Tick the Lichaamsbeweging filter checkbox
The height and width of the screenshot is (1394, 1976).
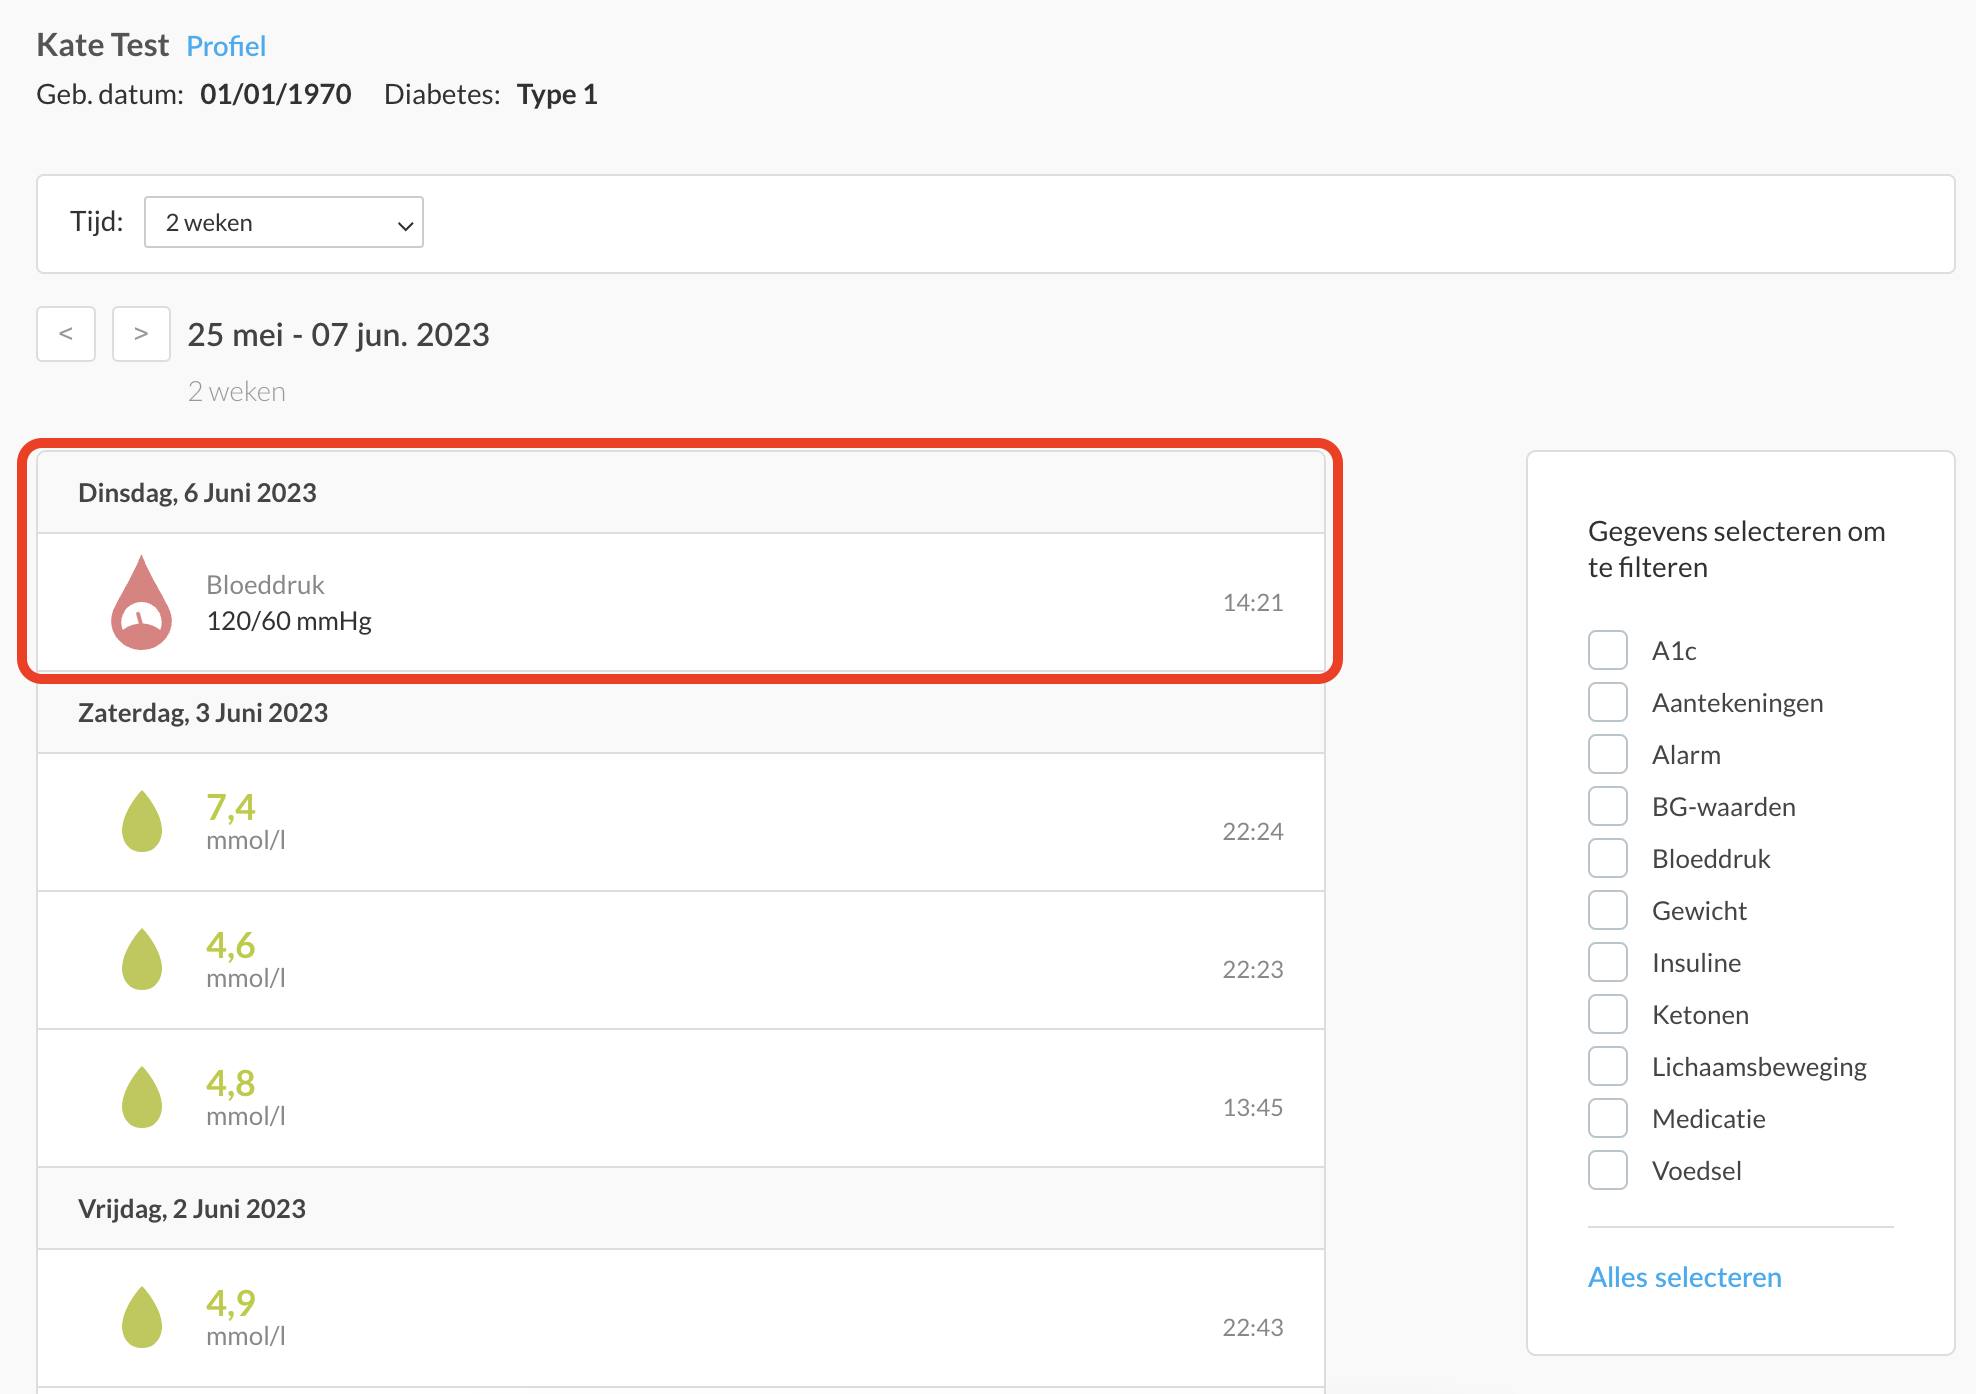tap(1608, 1066)
